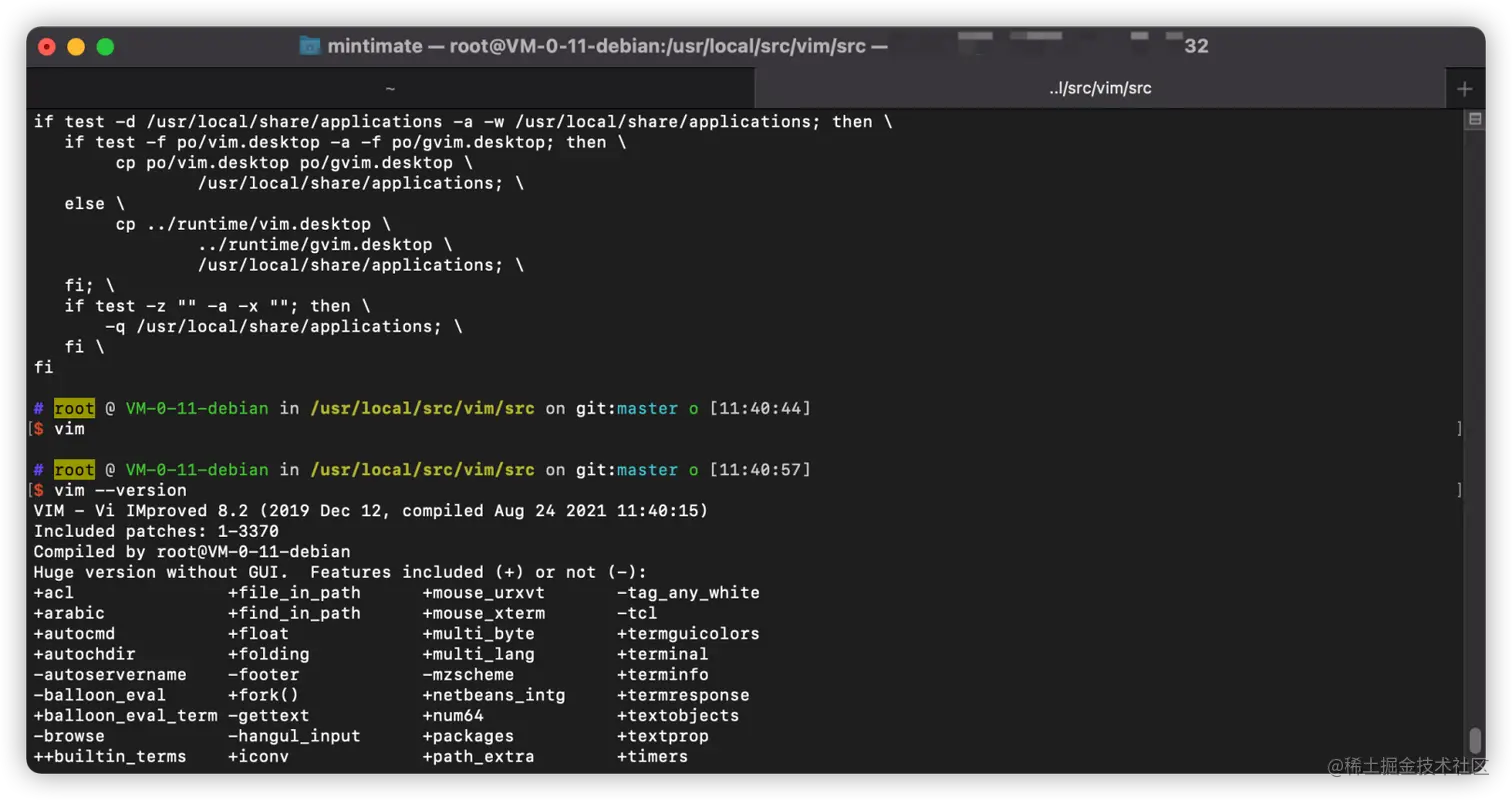Click the "-tag_any_white" feature entry
Screen dimensions: 1512x800
click(688, 593)
